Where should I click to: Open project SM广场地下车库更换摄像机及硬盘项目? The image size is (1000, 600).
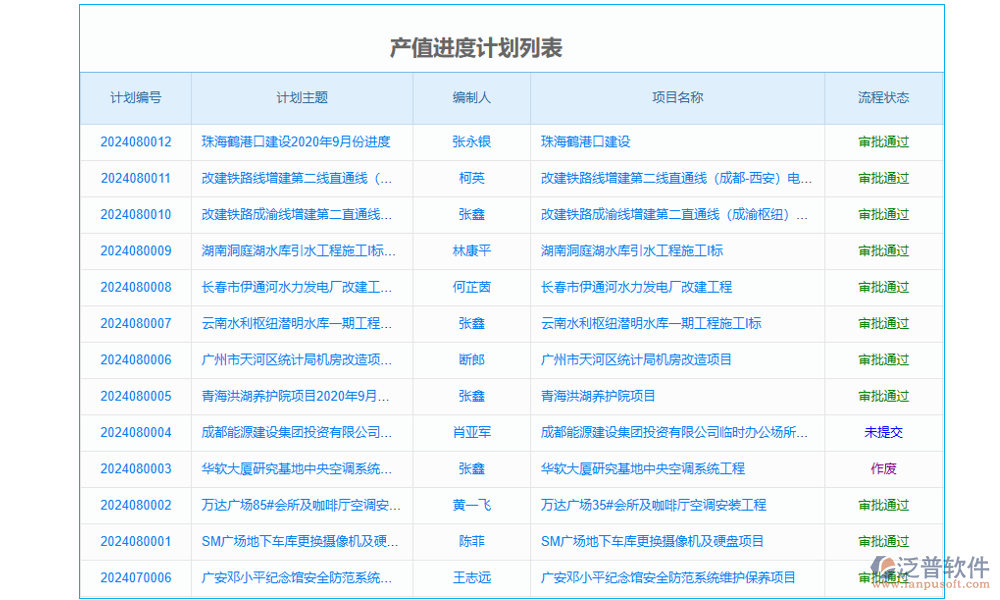[652, 541]
